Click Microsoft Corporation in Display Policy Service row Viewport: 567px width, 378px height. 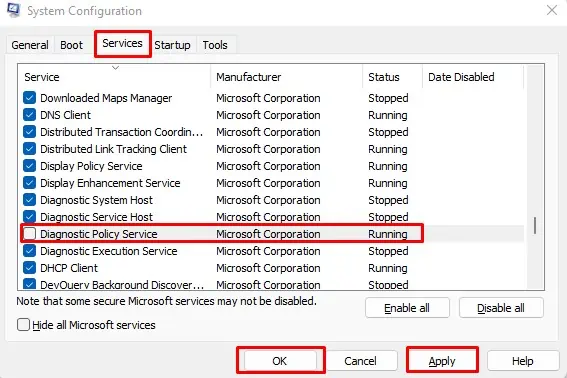pyautogui.click(x=268, y=166)
